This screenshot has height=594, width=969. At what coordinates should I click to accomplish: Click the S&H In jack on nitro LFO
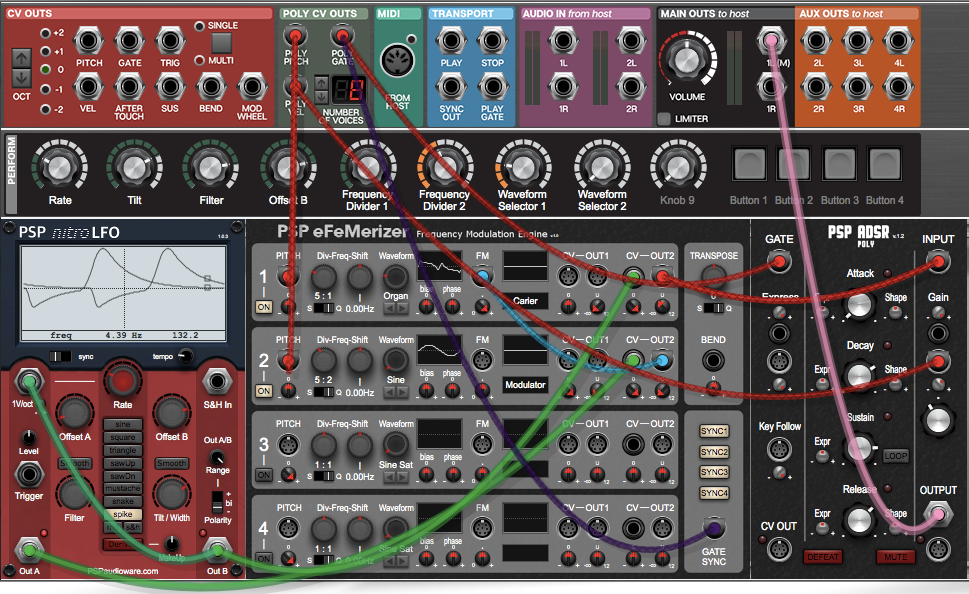point(218,381)
